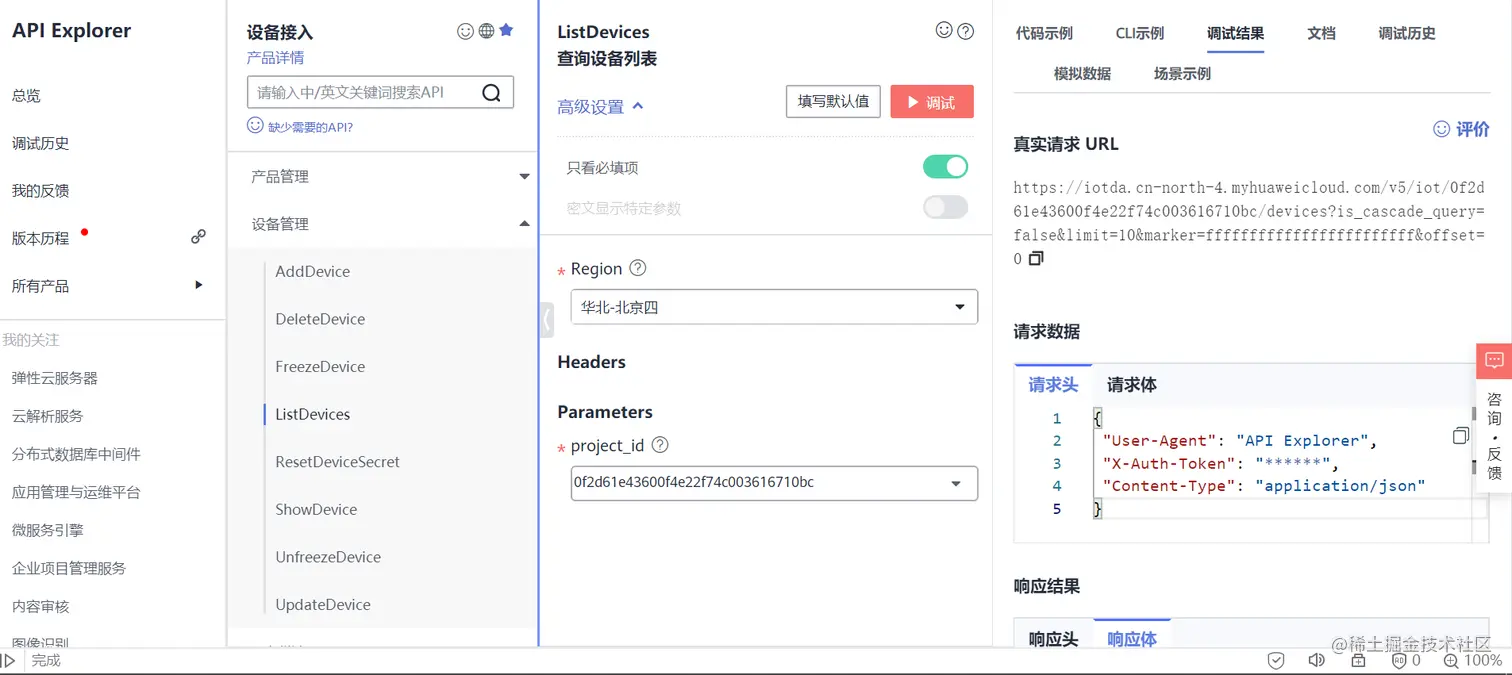1512x675 pixels.
Task: Click the help icon beside project_id
Action: [659, 445]
